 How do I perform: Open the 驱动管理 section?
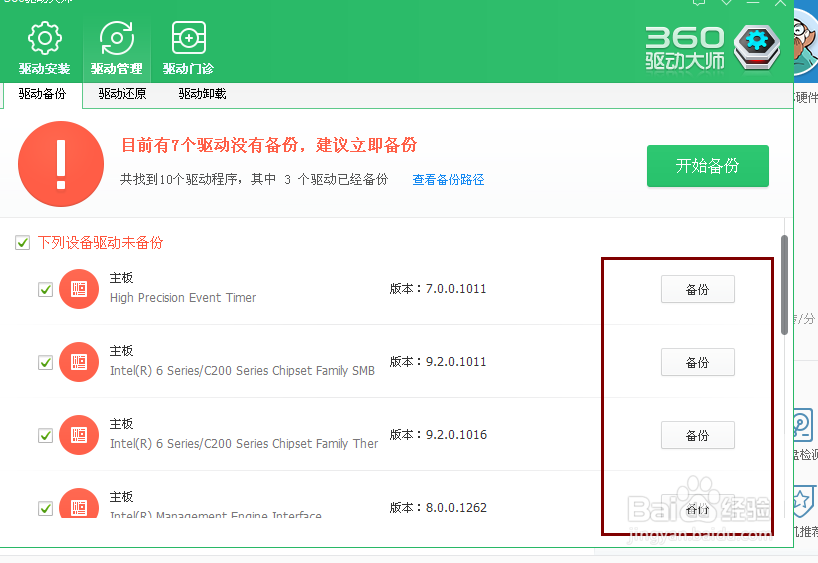coord(116,49)
